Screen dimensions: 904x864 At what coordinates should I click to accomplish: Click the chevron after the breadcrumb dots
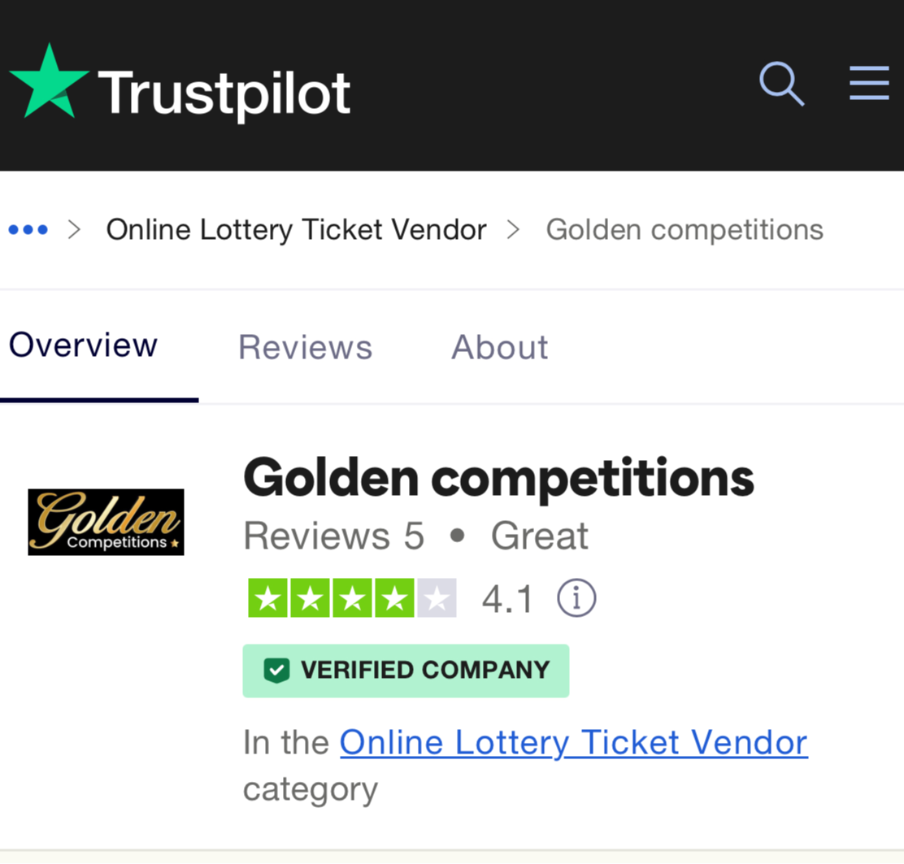(x=74, y=230)
